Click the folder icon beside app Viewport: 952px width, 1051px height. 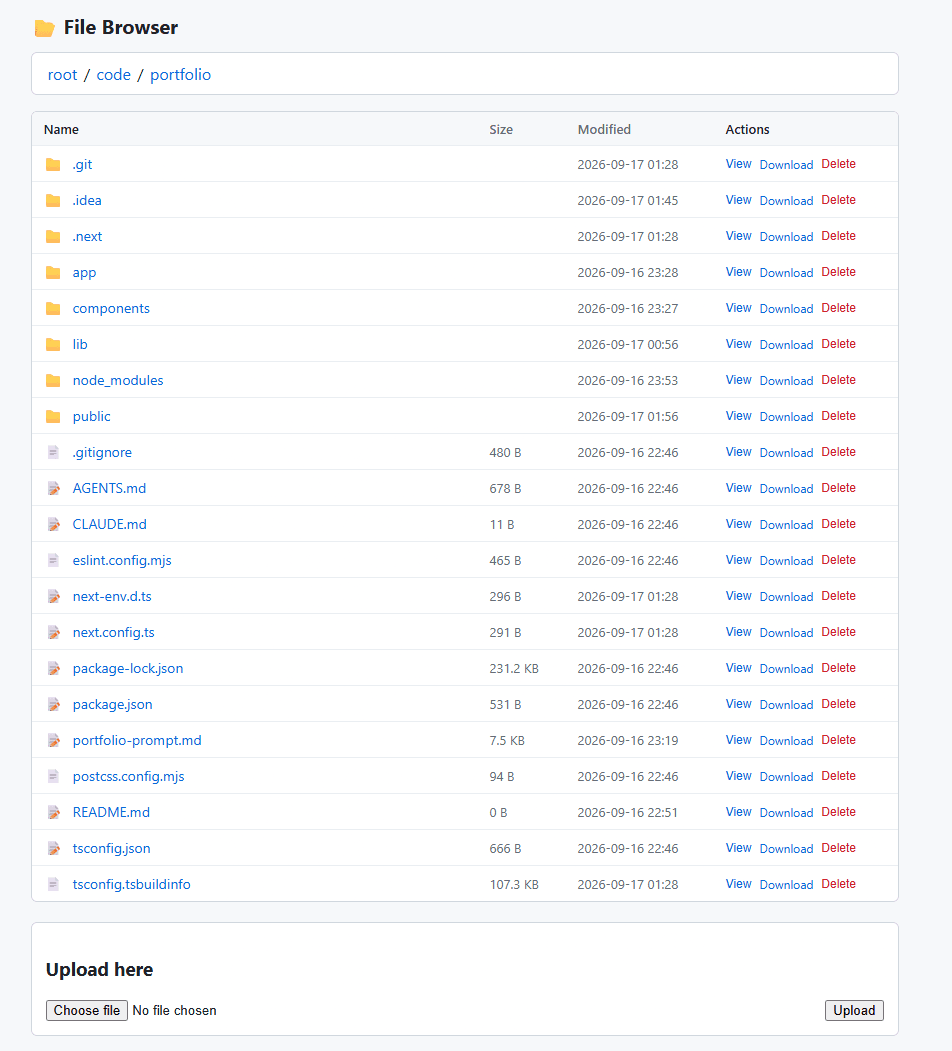point(53,272)
